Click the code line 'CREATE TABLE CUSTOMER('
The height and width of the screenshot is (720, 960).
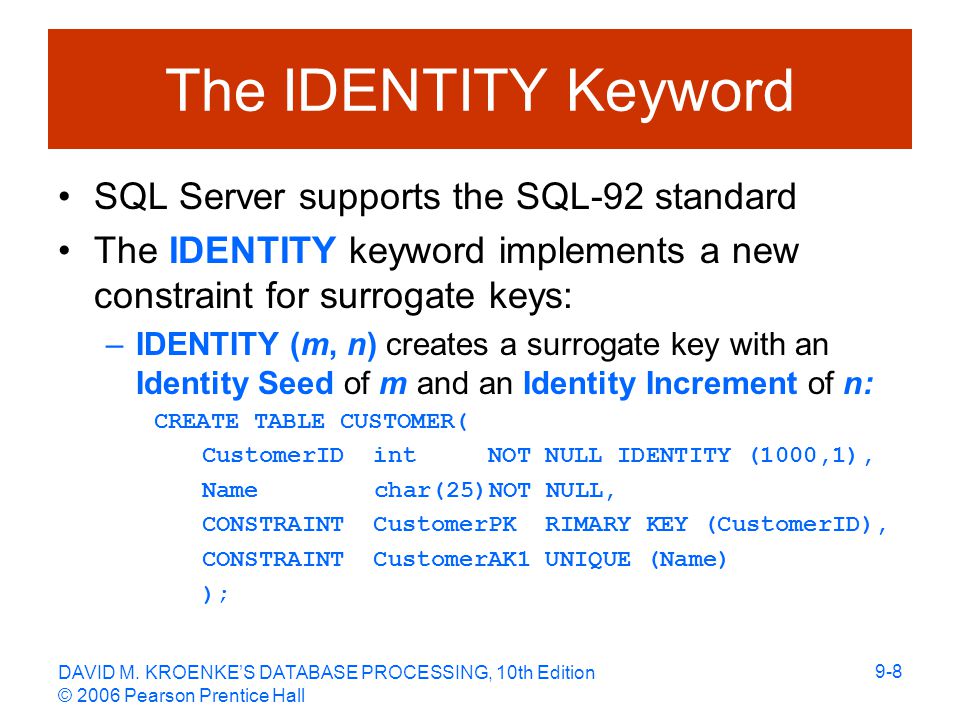click(311, 421)
